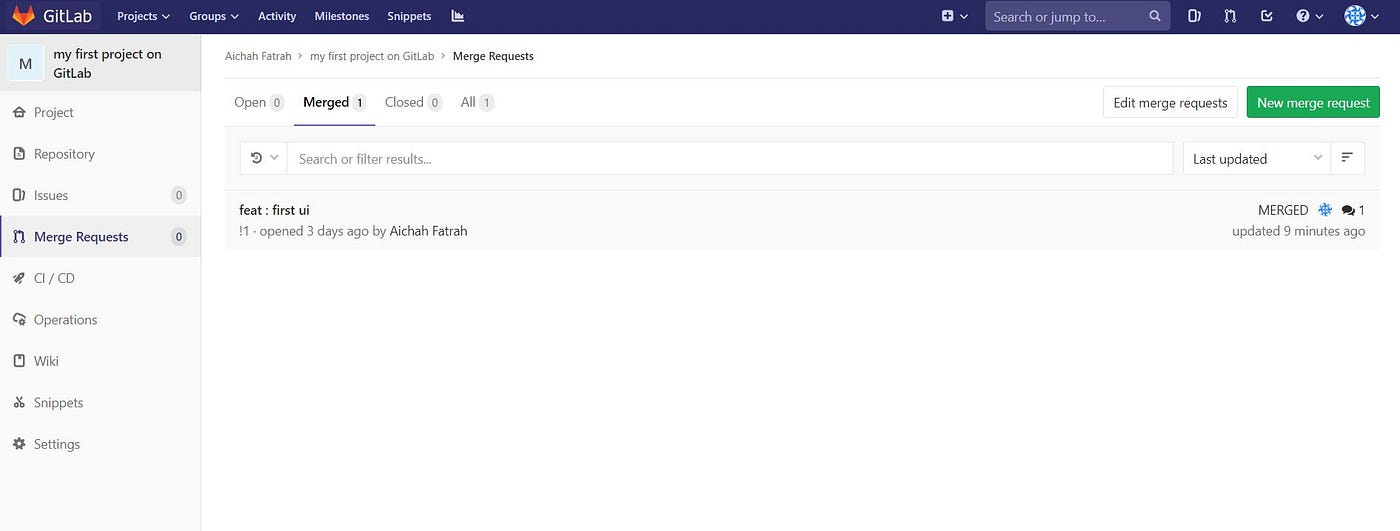Click the author avatar next to MERGED
The width and height of the screenshot is (1400, 531).
click(1325, 210)
